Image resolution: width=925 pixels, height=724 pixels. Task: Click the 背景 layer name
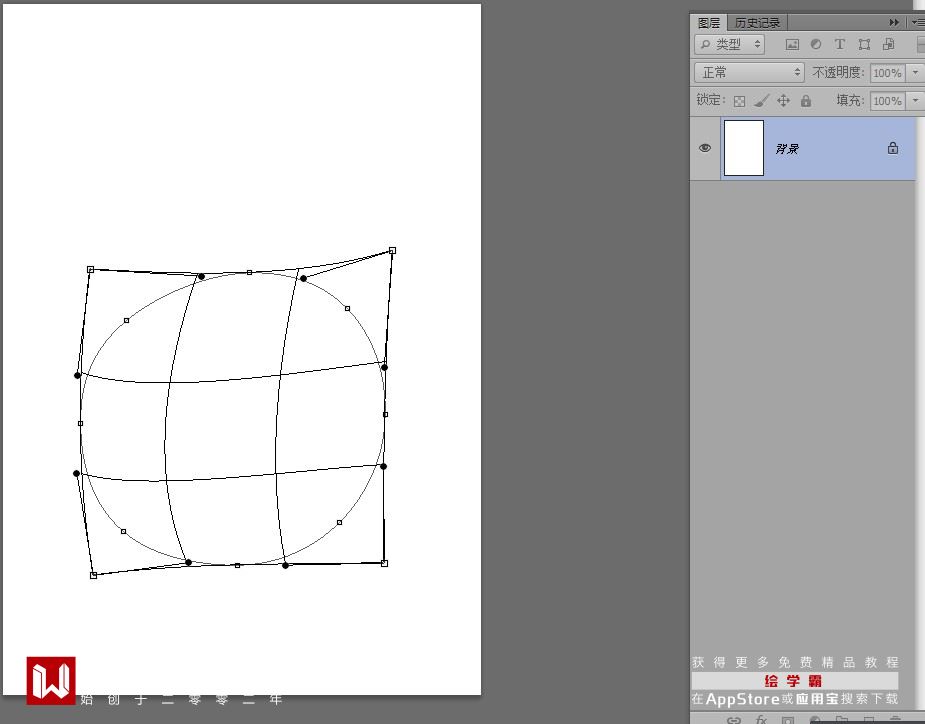787,149
